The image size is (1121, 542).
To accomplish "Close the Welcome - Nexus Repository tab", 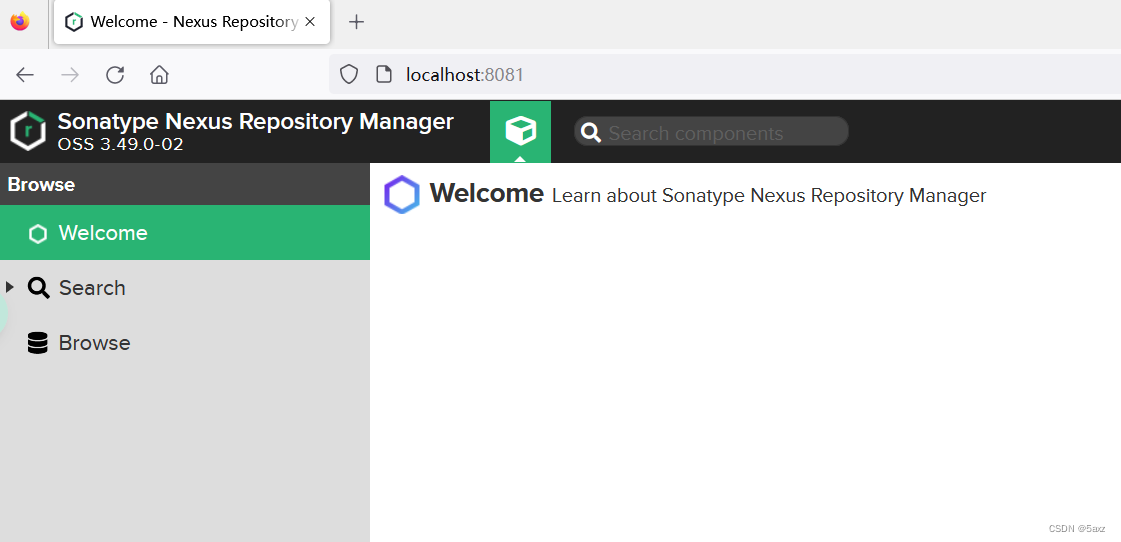I will pos(310,22).
